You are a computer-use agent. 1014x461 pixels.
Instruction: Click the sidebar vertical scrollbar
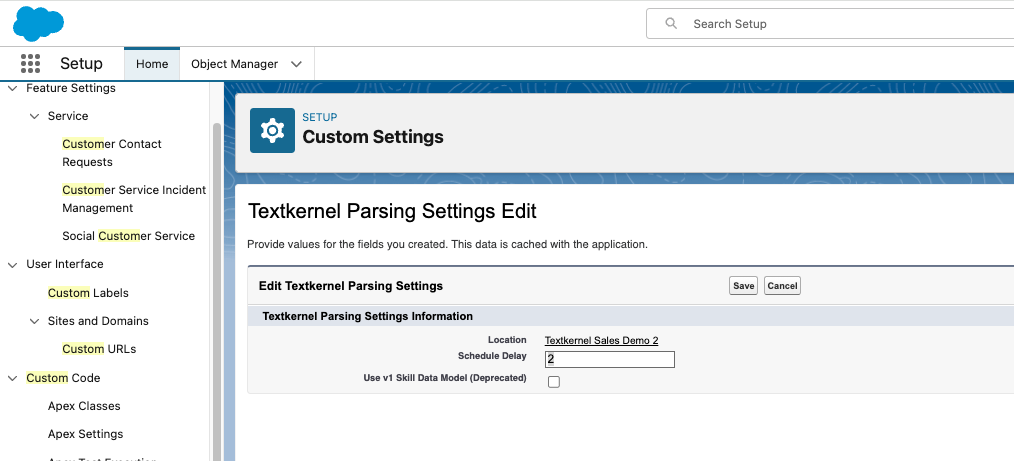click(217, 291)
